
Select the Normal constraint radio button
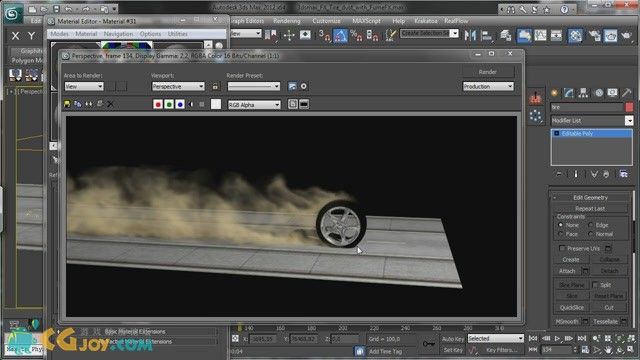(591, 234)
